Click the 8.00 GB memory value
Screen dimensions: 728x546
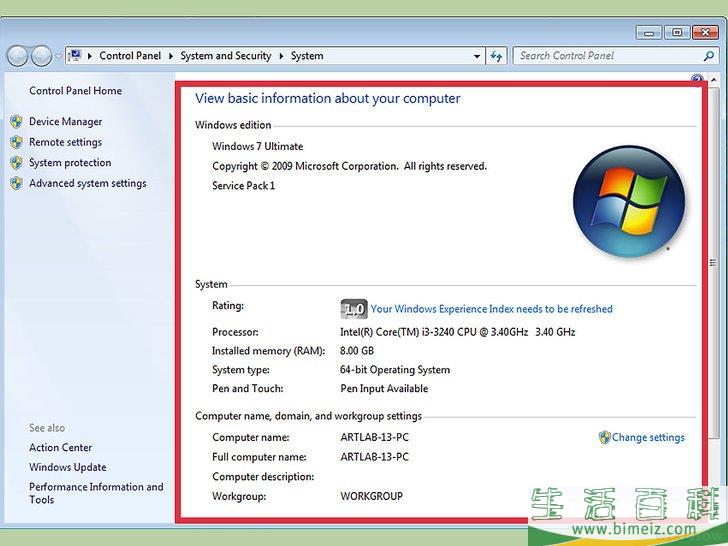[357, 351]
